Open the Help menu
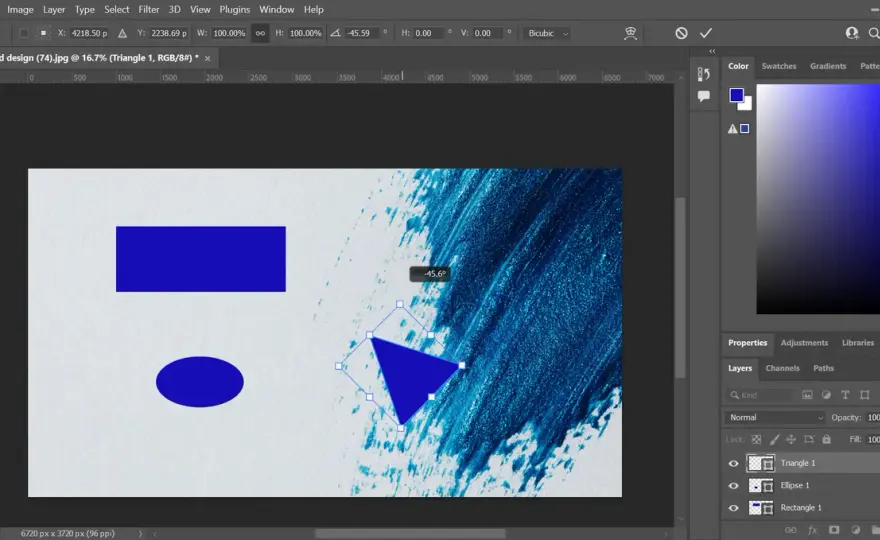Viewport: 880px width, 540px height. click(x=314, y=10)
